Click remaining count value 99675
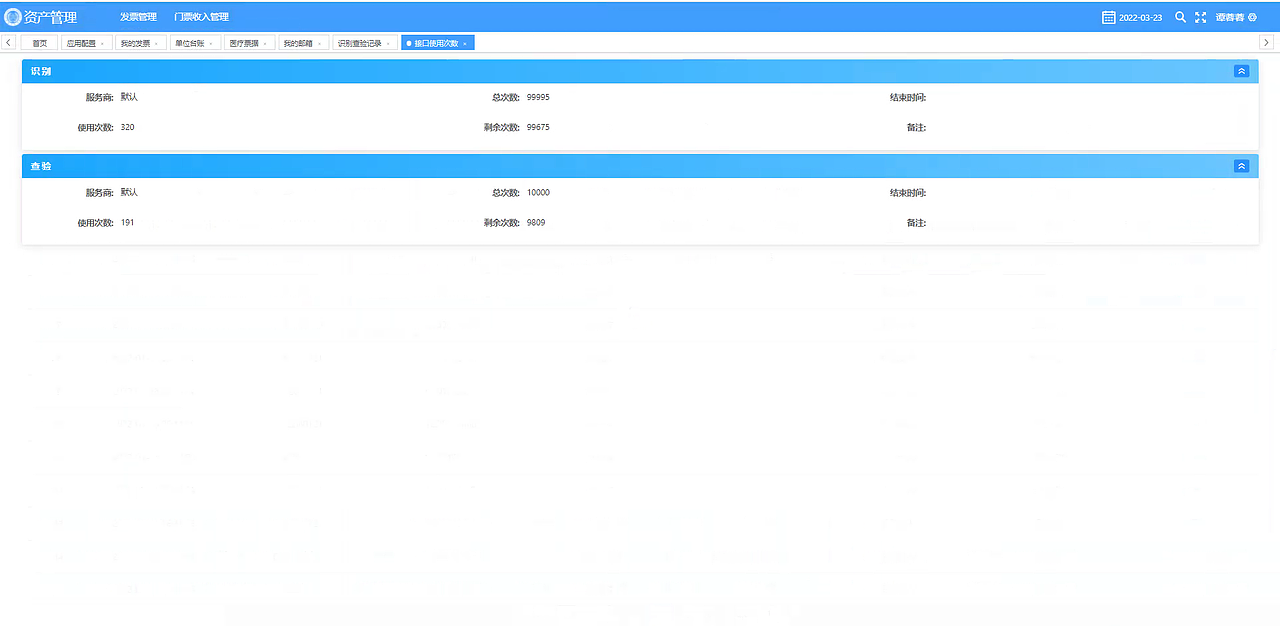The height and width of the screenshot is (626, 1280). [538, 128]
